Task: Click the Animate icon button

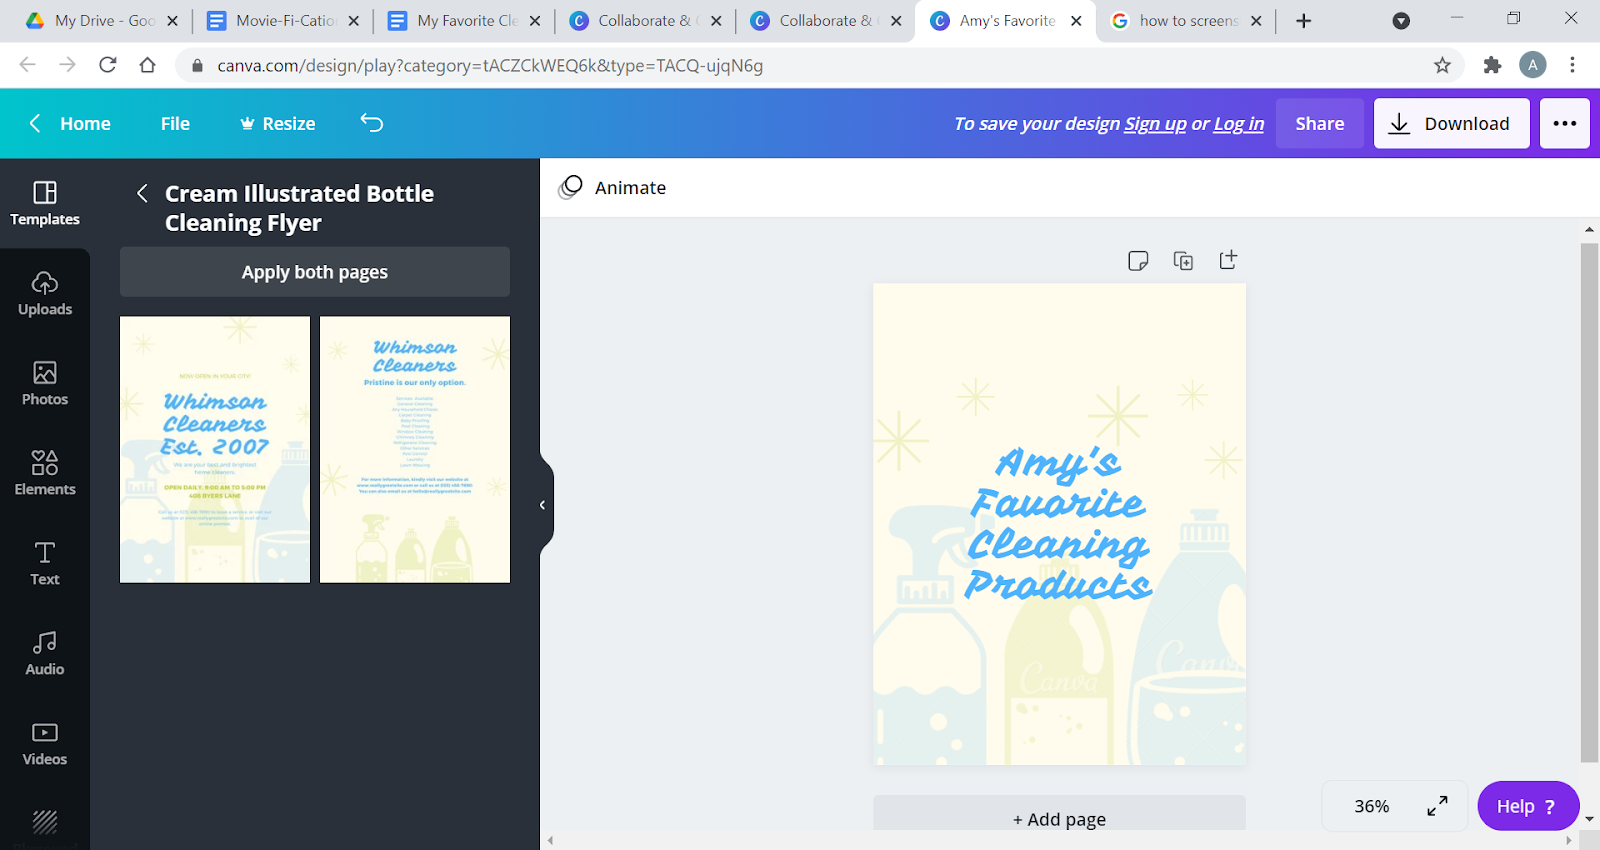Action: [613, 188]
